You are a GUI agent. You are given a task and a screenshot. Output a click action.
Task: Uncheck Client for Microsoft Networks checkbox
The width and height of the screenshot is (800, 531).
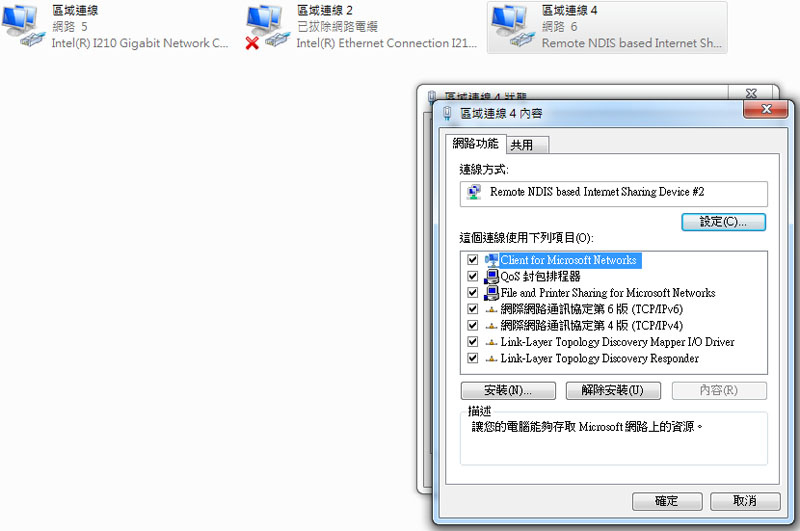472,260
